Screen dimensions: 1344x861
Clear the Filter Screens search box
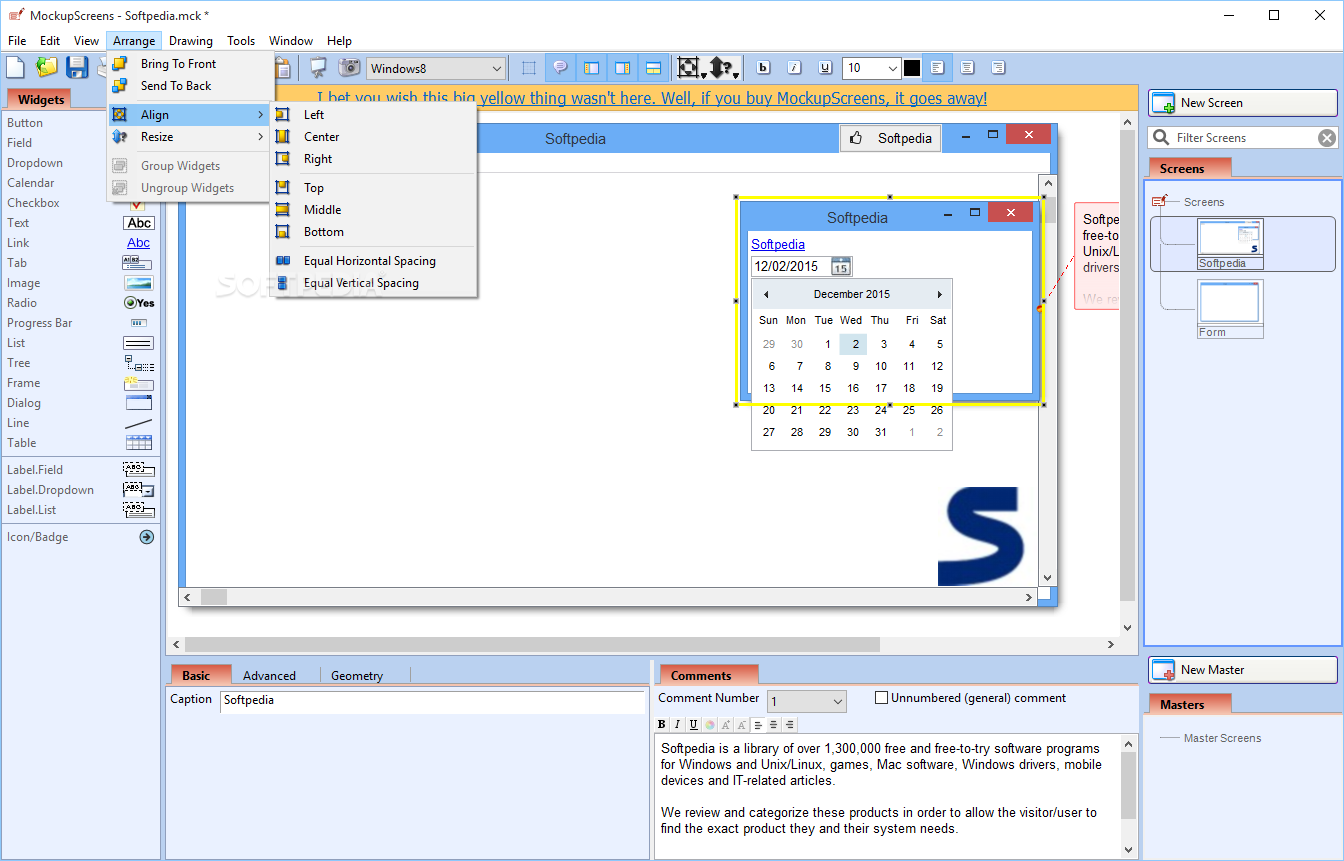(1326, 138)
